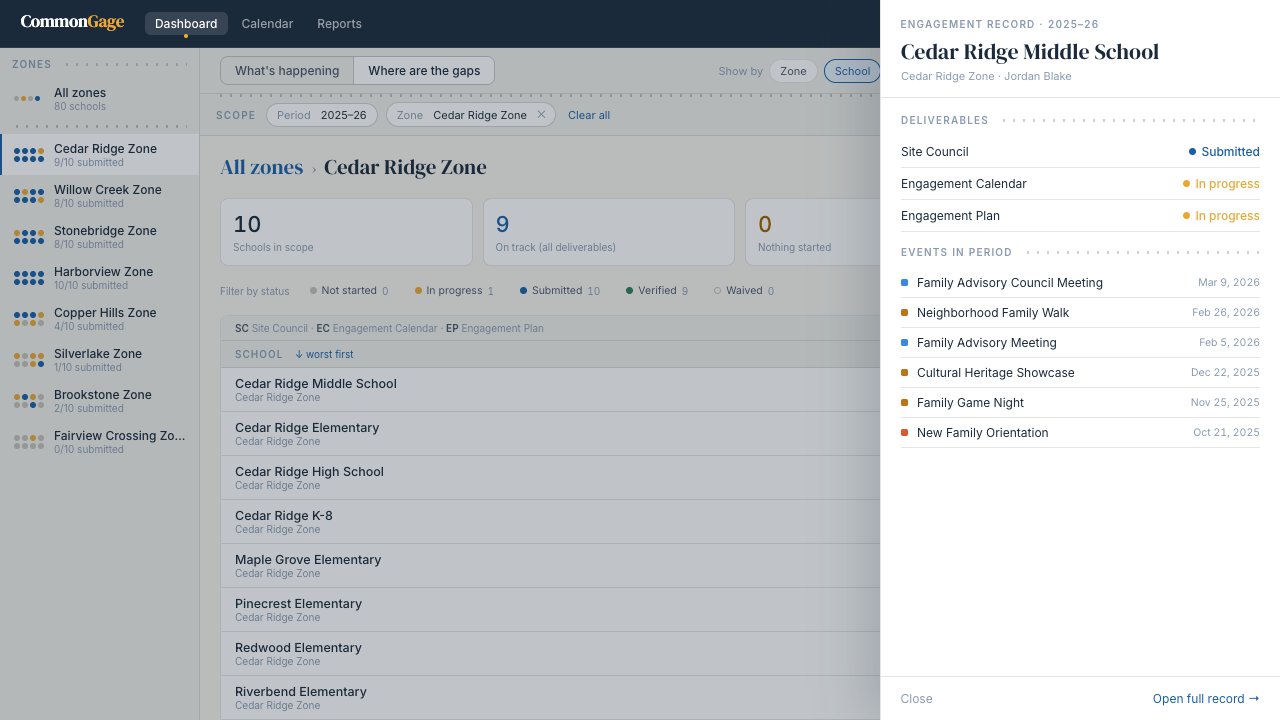
Task: Switch to What's happening view
Action: (287, 71)
